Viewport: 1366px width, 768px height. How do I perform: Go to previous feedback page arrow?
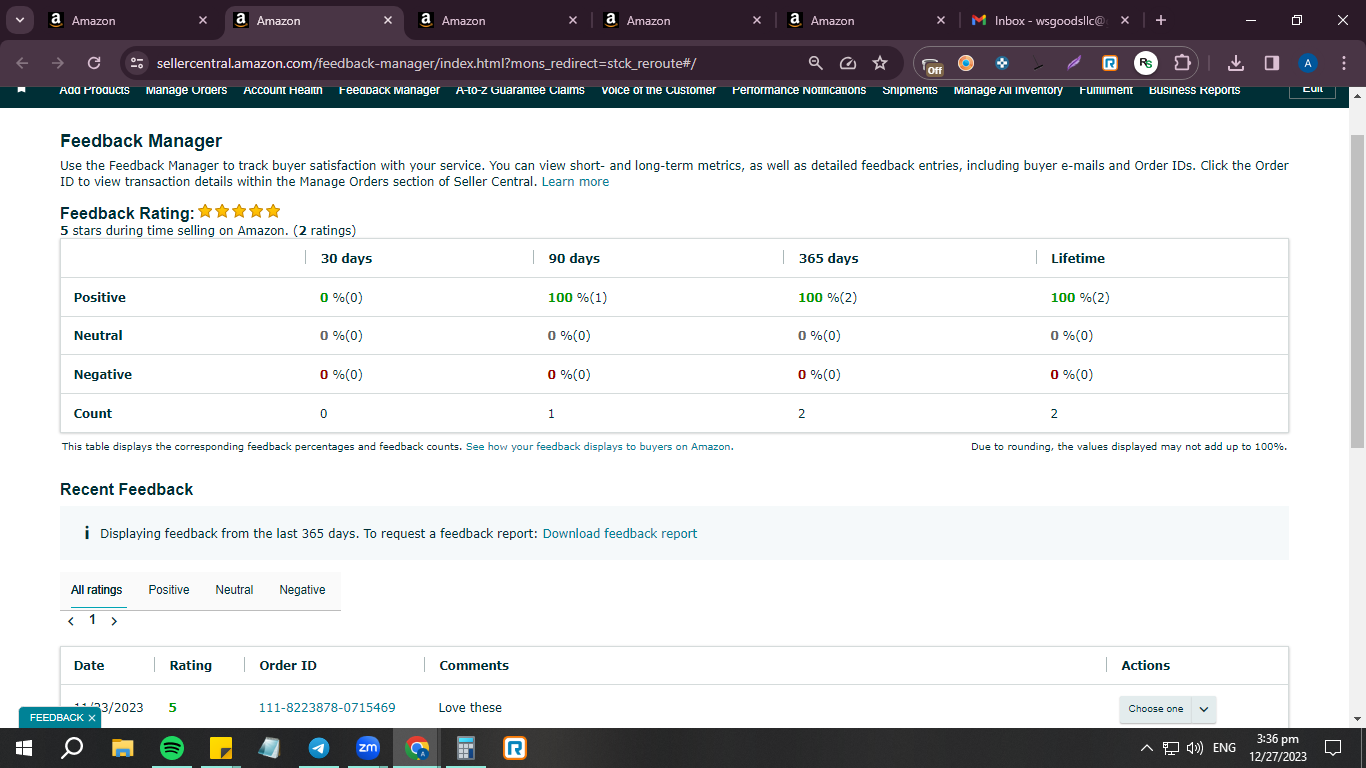point(71,621)
